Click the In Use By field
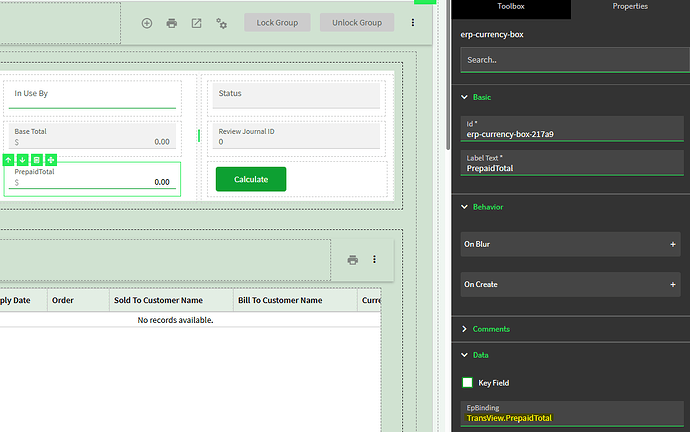 pos(92,95)
